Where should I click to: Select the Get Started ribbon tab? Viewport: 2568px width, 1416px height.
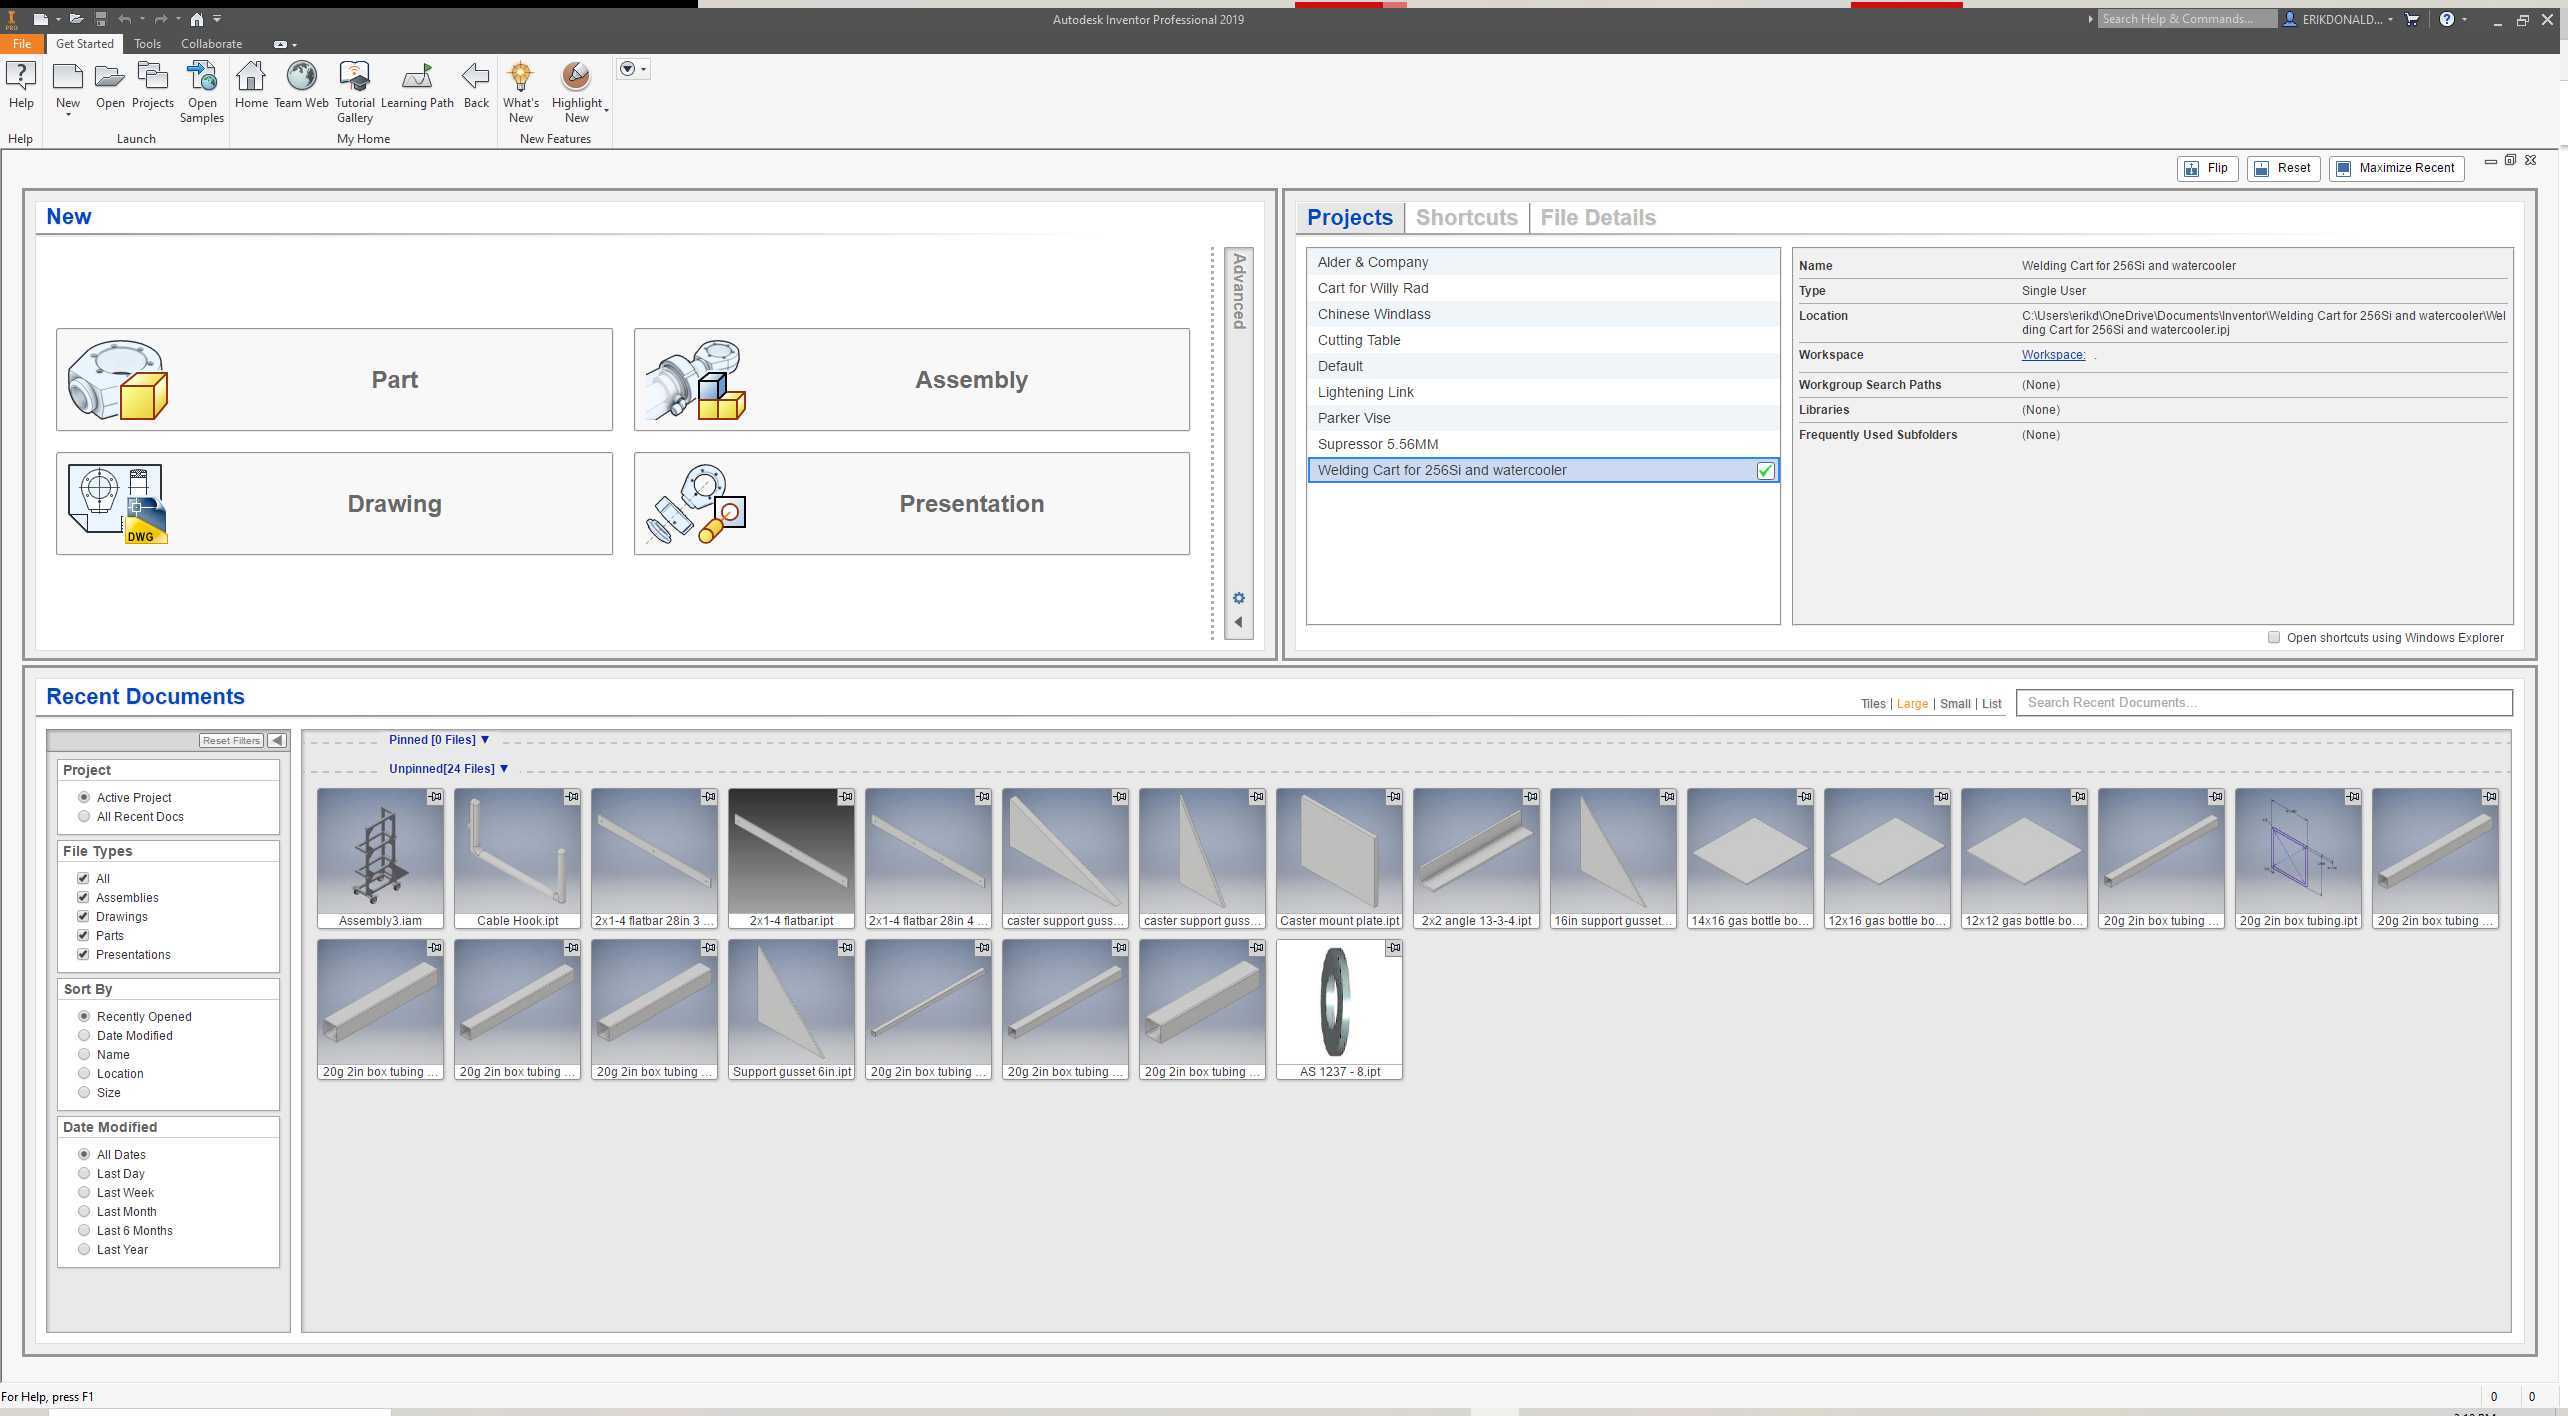[x=85, y=44]
